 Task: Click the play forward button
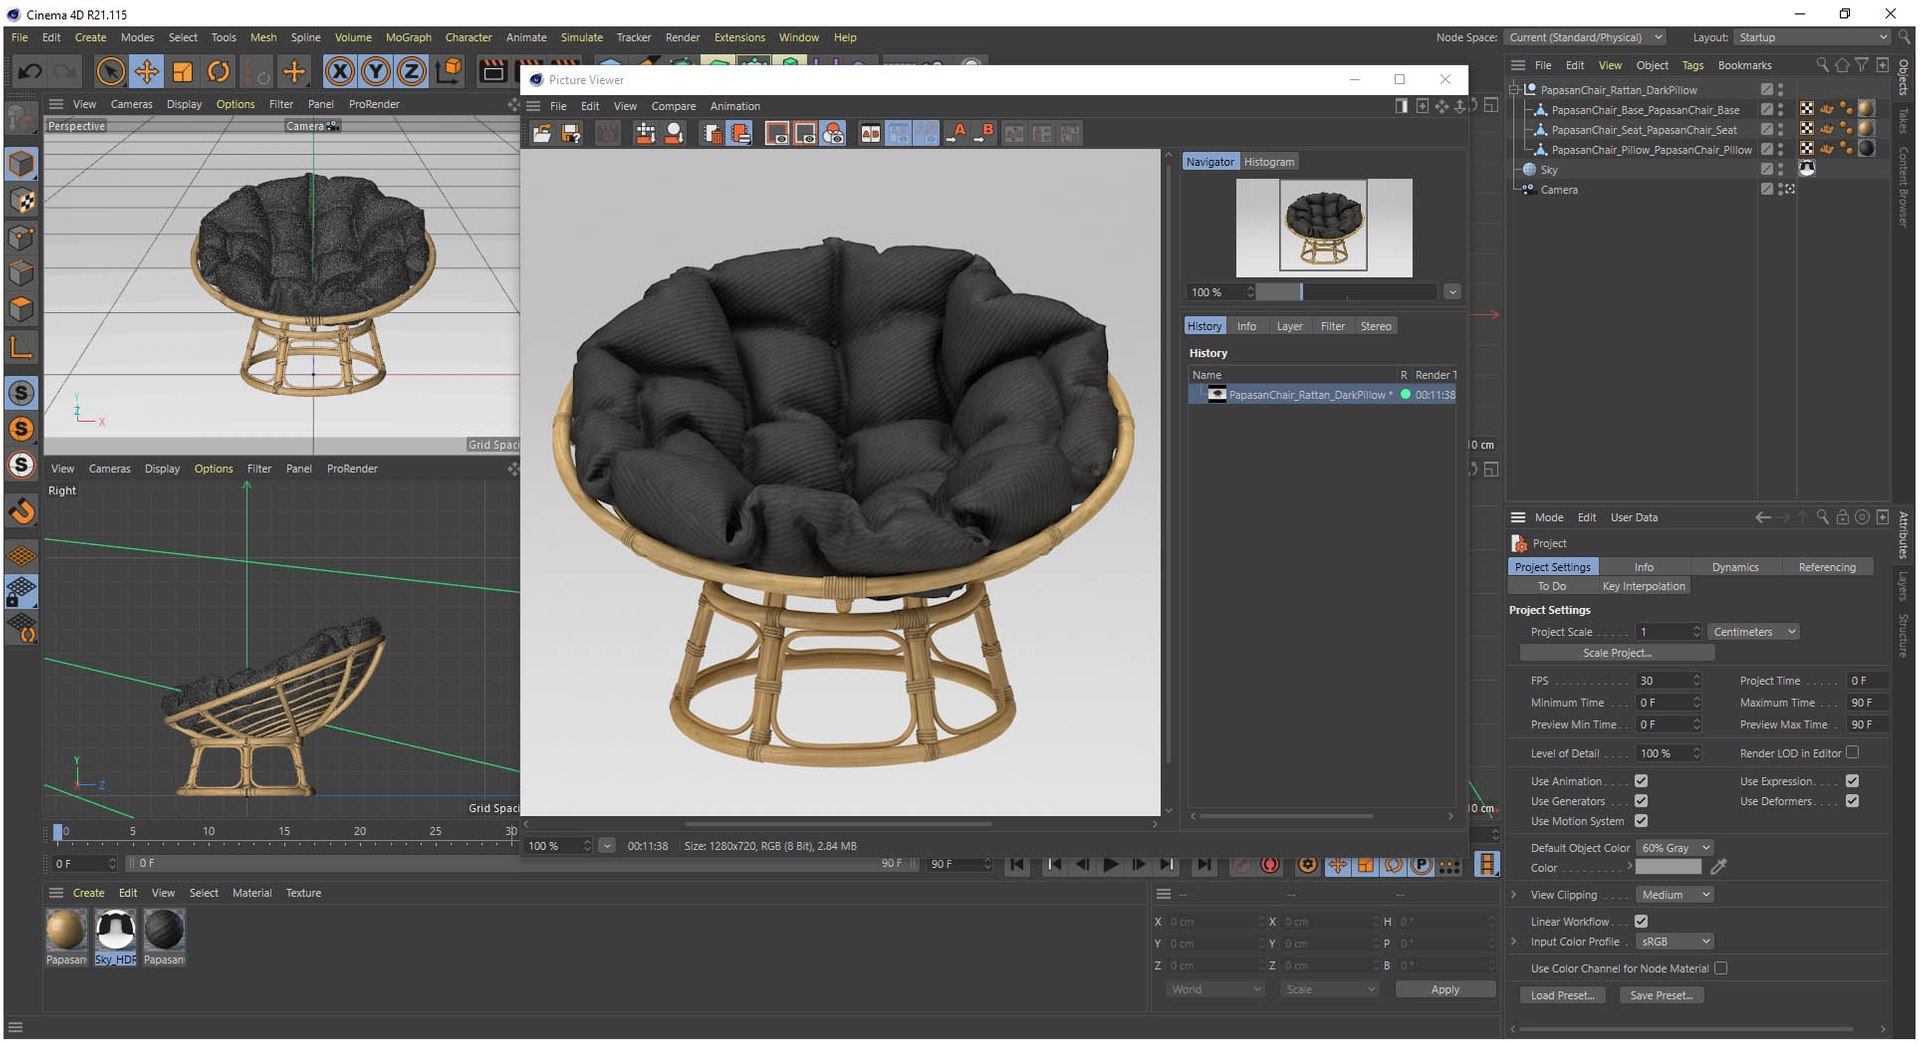1110,865
